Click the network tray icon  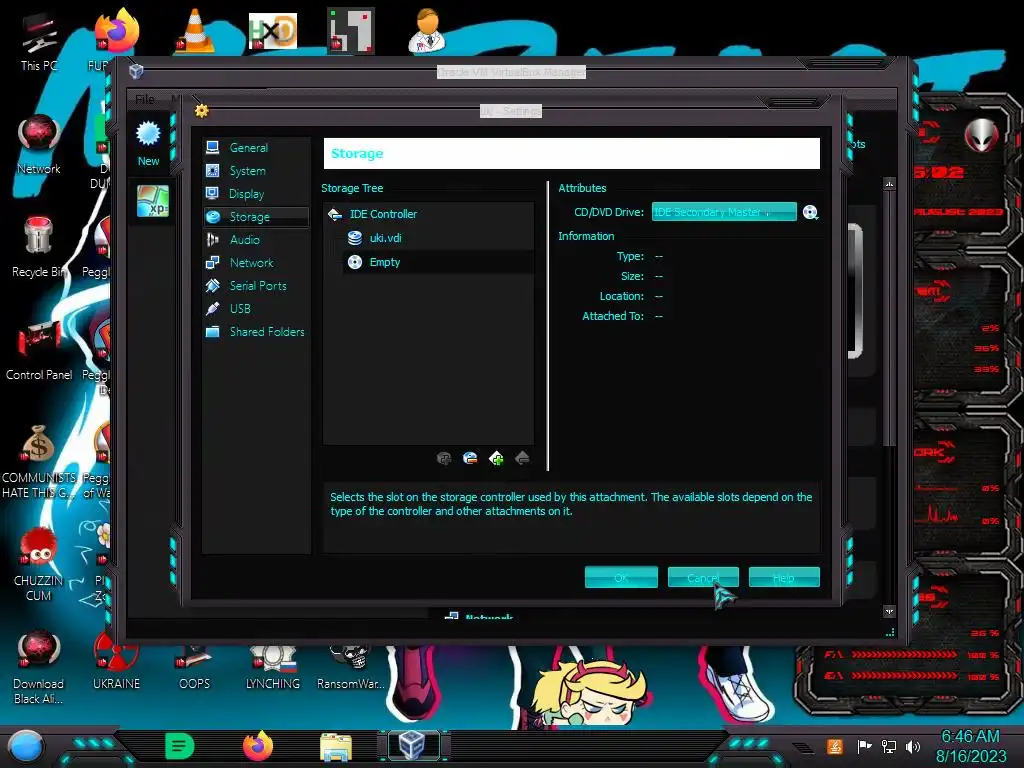click(889, 746)
